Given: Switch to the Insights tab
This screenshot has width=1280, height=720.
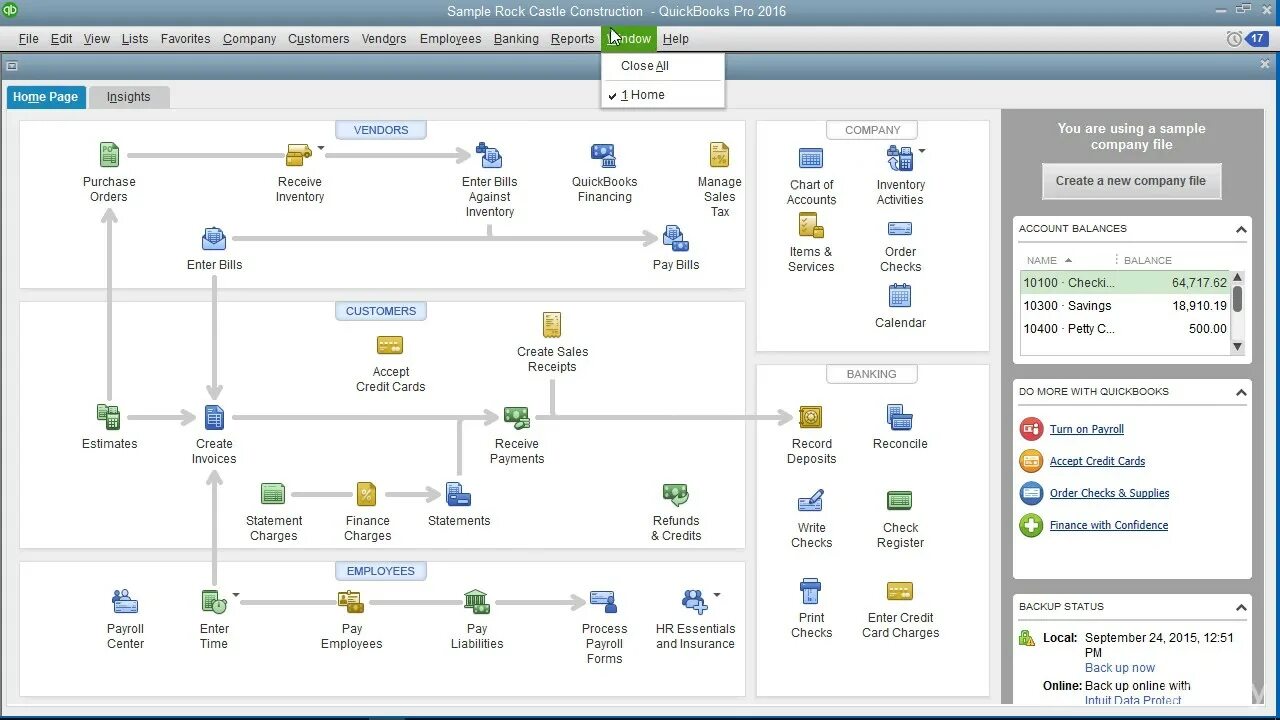Looking at the screenshot, I should [128, 97].
